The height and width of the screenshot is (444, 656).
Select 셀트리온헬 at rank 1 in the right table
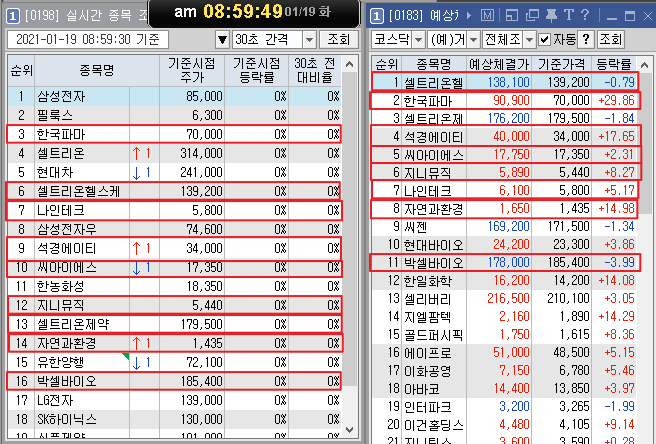(x=505, y=82)
